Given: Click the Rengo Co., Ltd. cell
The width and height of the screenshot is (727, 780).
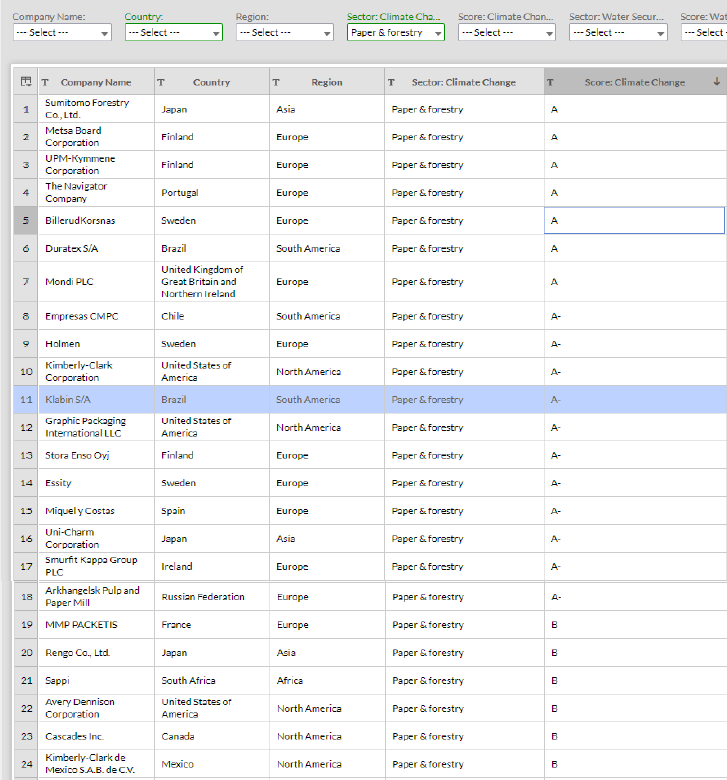Looking at the screenshot, I should coord(97,652).
